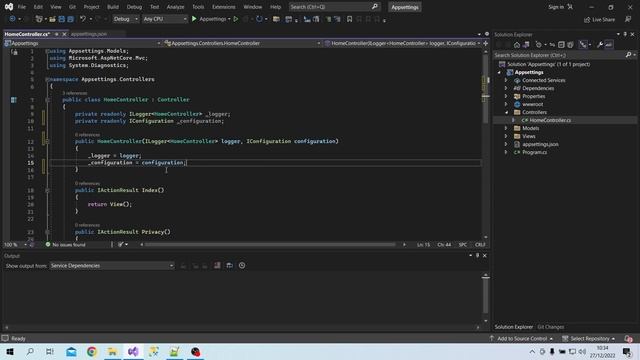Click File Explorer icon on the taskbar
The width and height of the screenshot is (640, 360).
[x=112, y=351]
